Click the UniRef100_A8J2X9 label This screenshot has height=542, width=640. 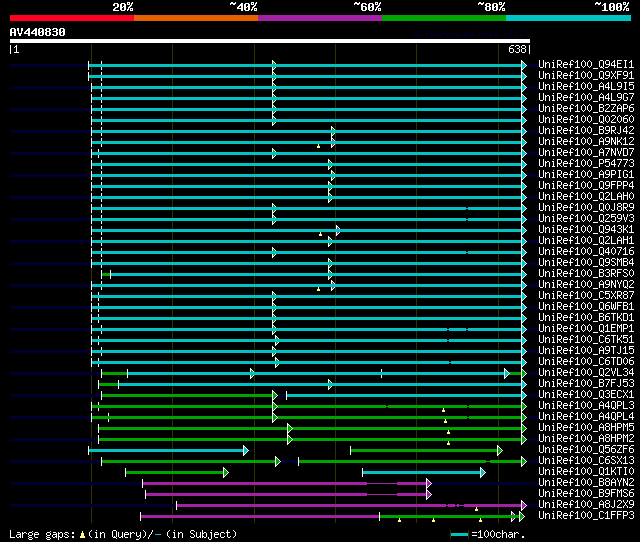pos(586,505)
